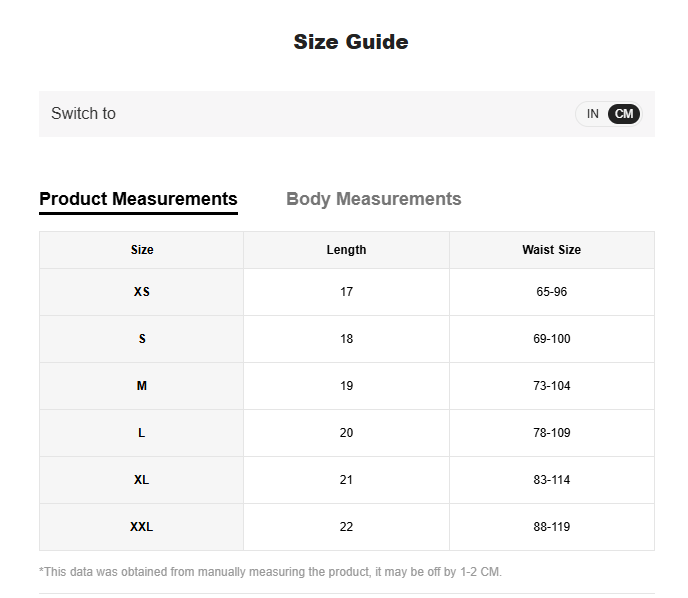688x598 pixels.
Task: Click the Length column header
Action: [346, 250]
